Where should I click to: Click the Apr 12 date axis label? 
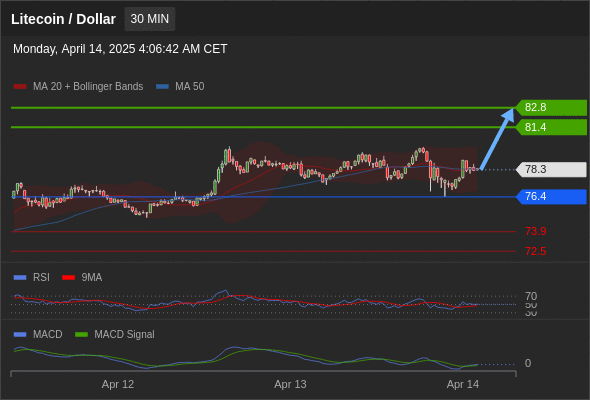118,385
